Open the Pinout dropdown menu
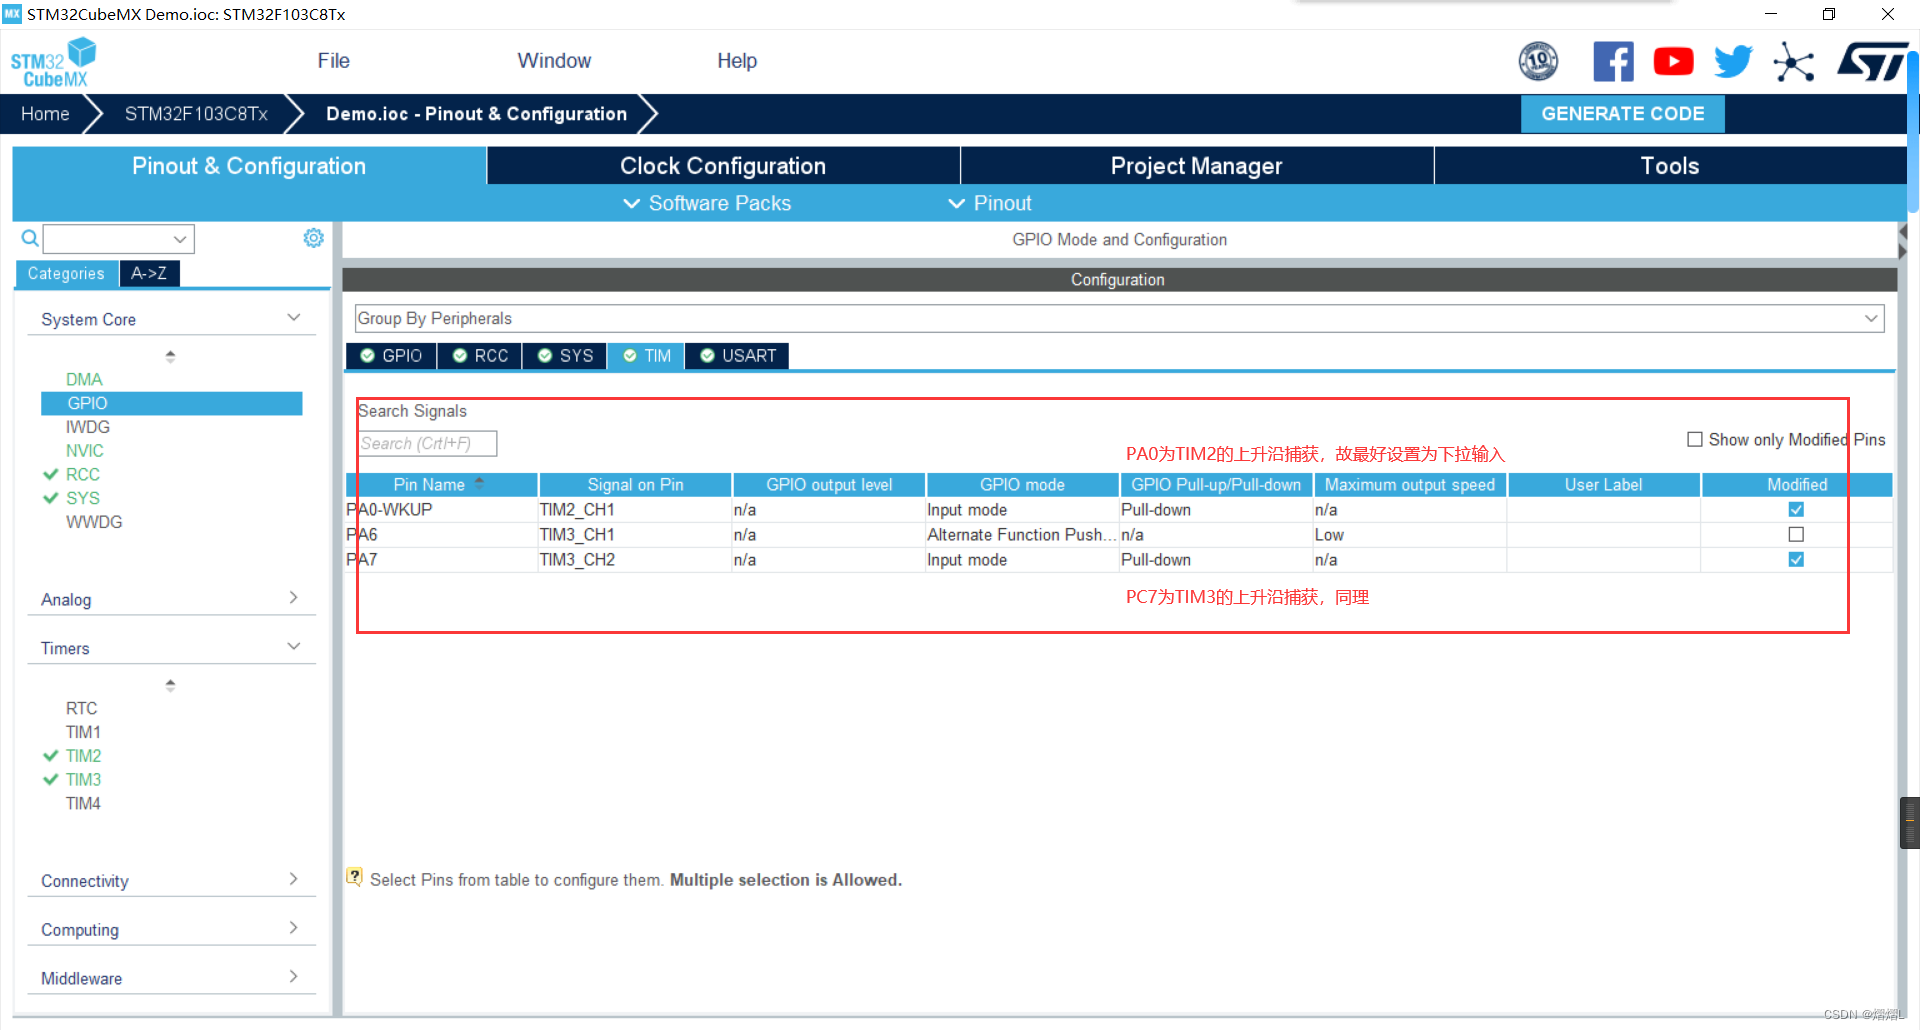The width and height of the screenshot is (1920, 1030). click(x=989, y=203)
